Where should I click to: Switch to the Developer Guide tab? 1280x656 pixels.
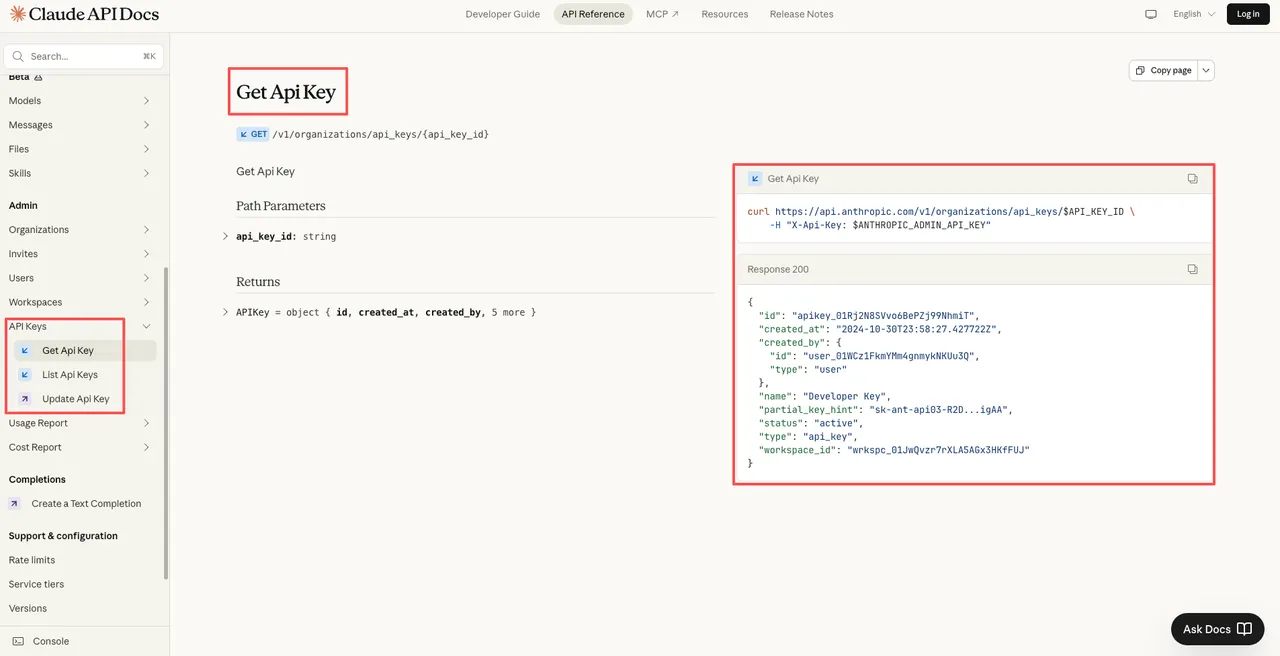[502, 14]
